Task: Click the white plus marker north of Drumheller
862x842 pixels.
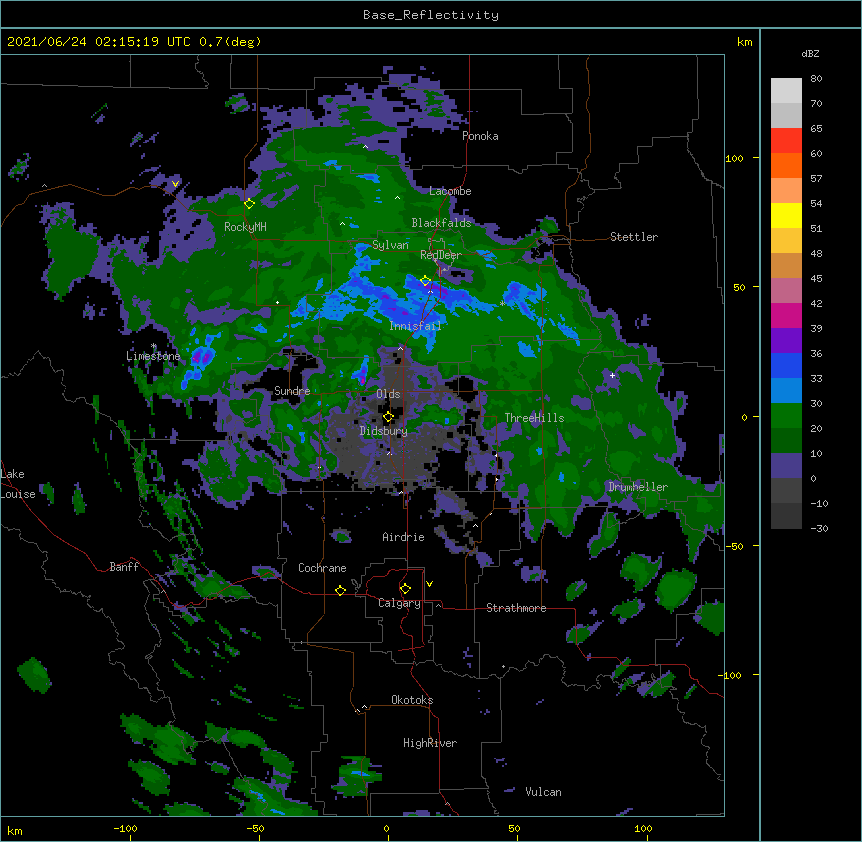Action: (612, 375)
